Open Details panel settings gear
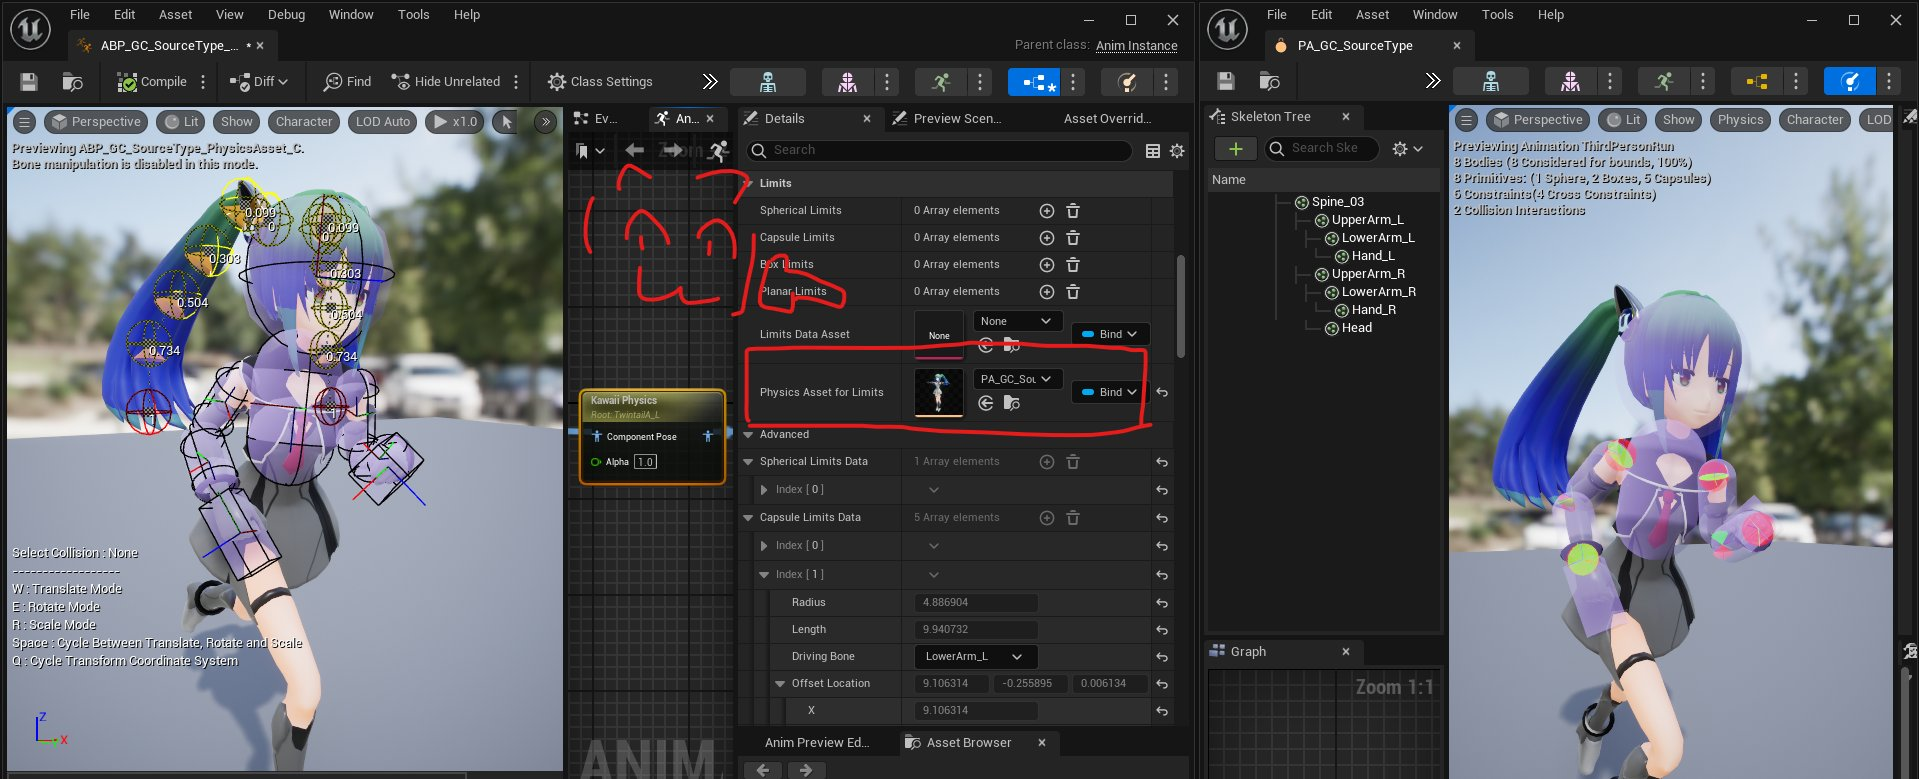 point(1177,151)
